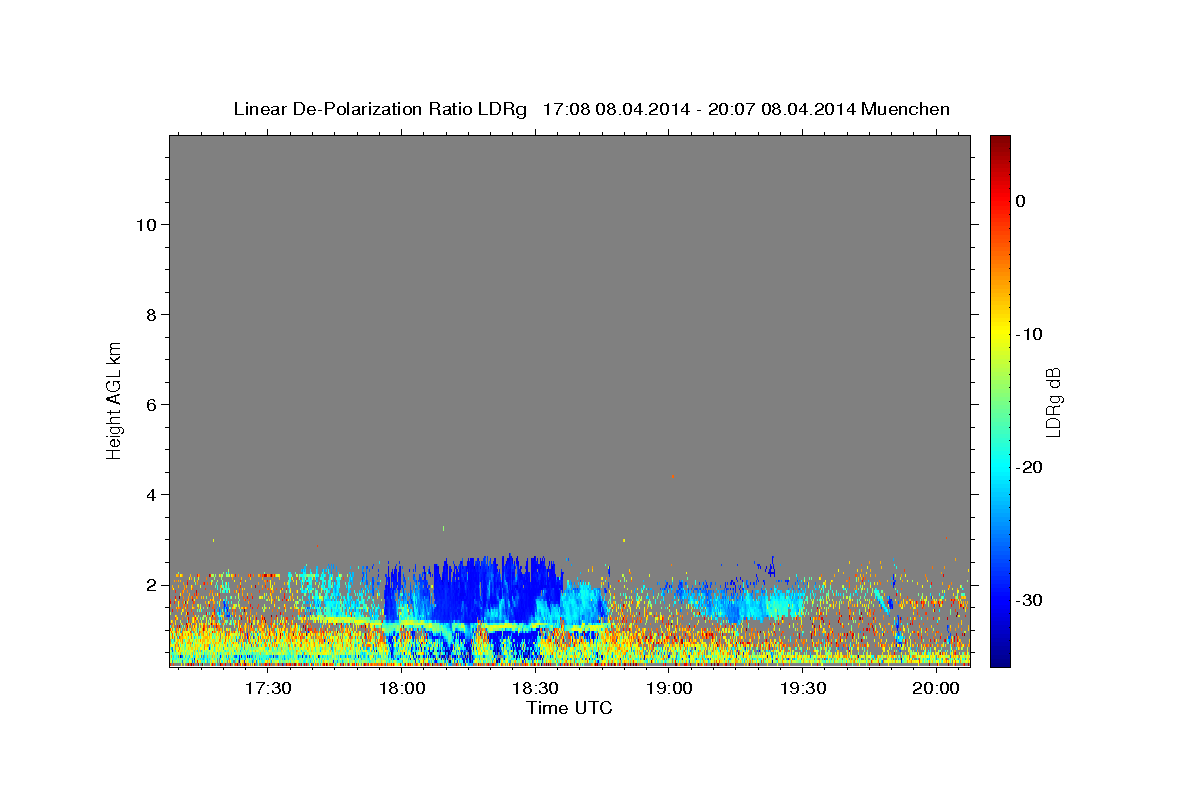Click the 18:00 time tick label
1200x800 pixels.
click(403, 689)
